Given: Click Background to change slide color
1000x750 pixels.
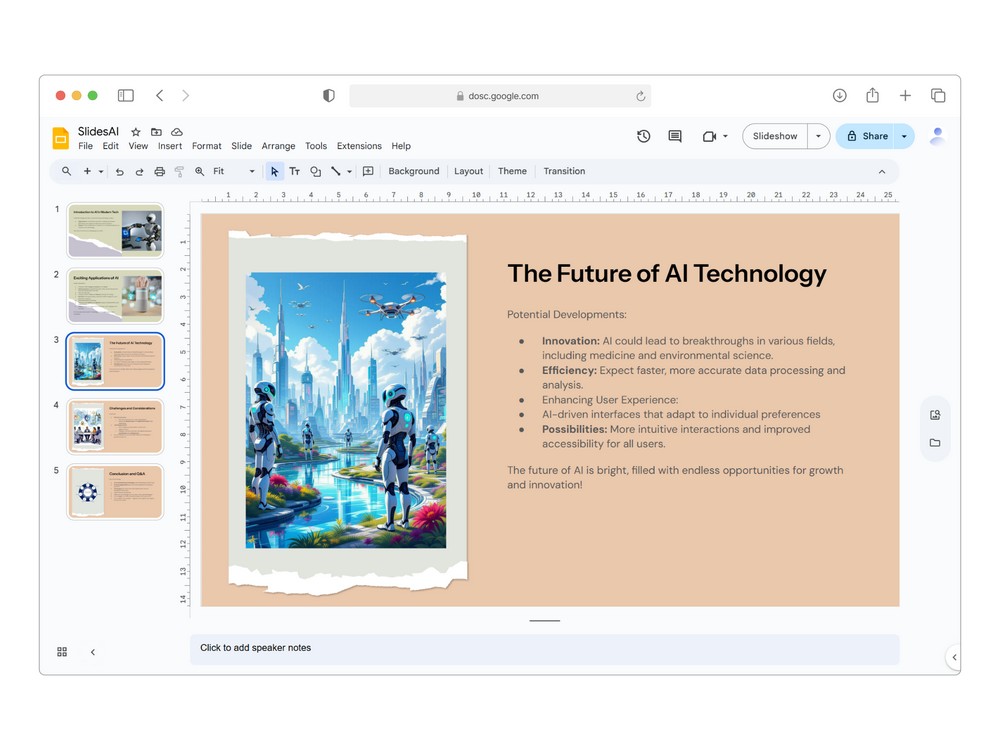Looking at the screenshot, I should (x=413, y=171).
